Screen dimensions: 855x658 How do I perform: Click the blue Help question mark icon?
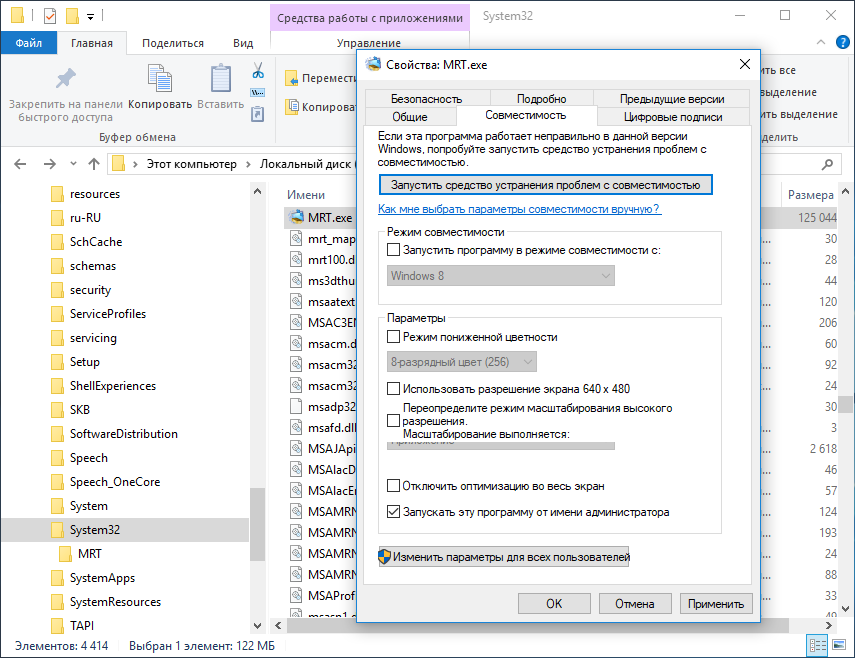click(842, 43)
